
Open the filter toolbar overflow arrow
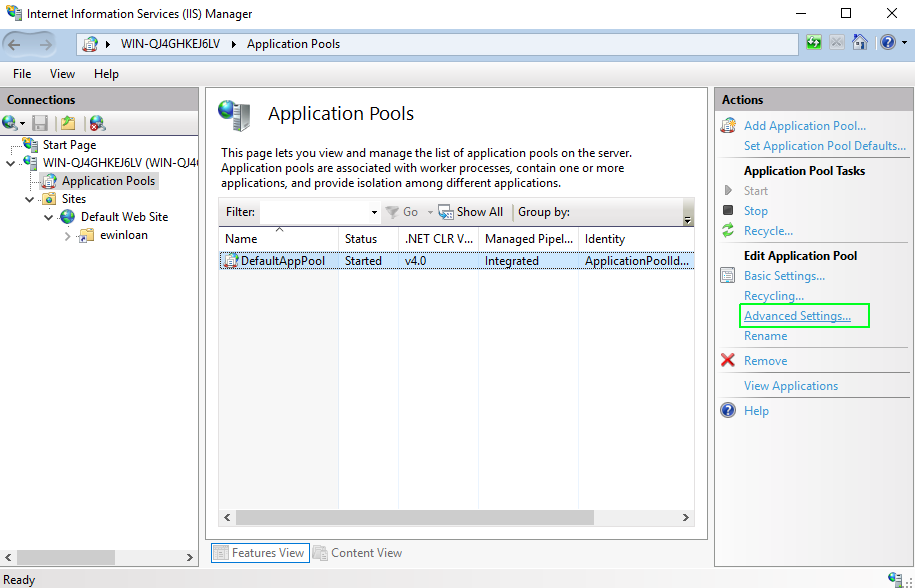click(x=687, y=219)
